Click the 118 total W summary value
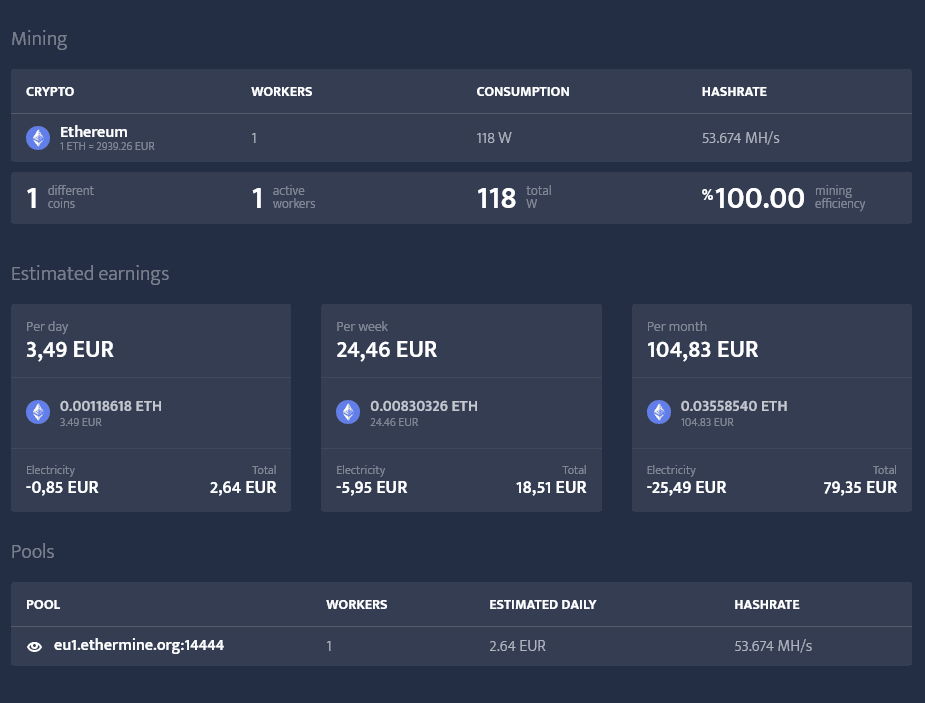This screenshot has height=703, width=925. click(497, 198)
